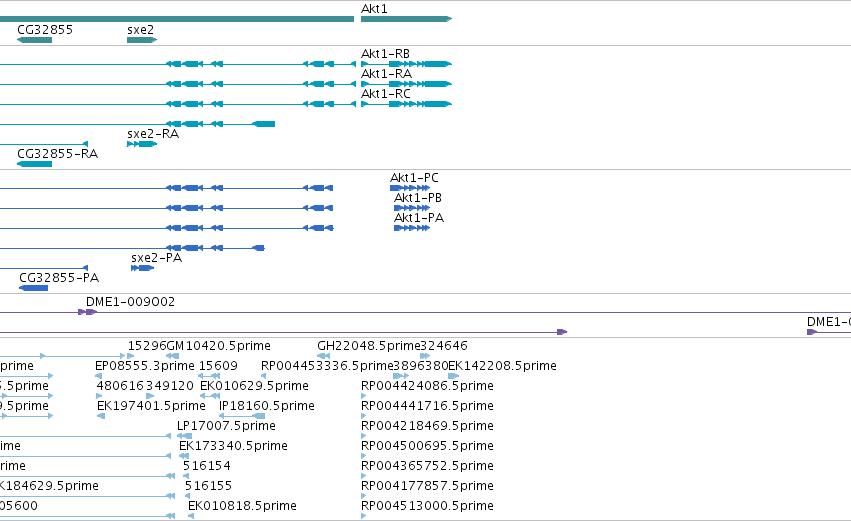Select the EK173340.5prime EST label
This screenshot has height=521, width=851.
coord(233,447)
